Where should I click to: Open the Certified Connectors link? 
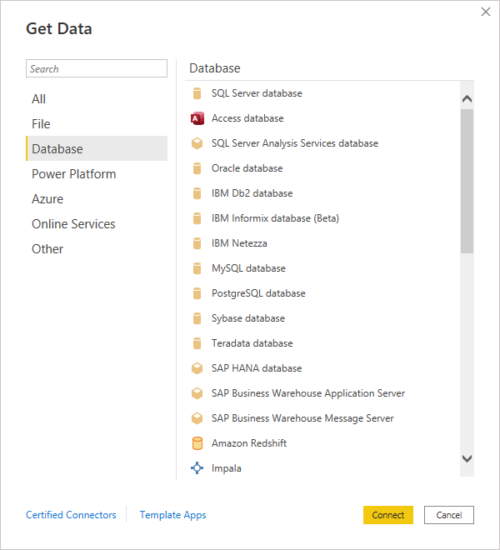pos(71,515)
